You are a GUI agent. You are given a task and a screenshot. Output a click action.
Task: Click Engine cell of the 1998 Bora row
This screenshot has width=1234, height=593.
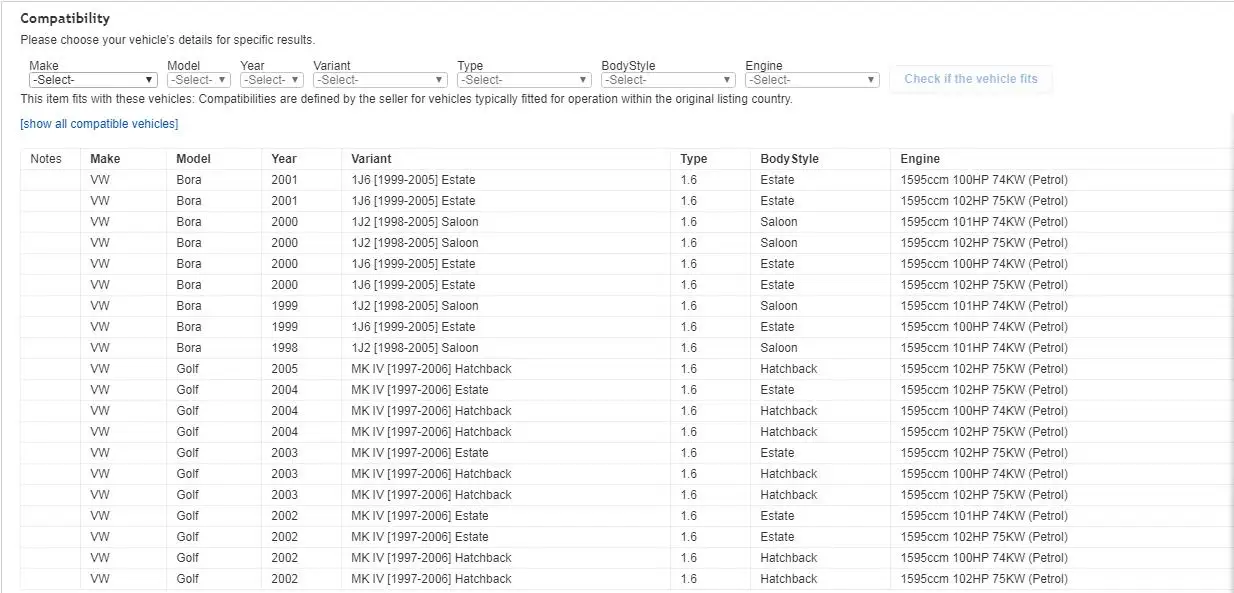1062,348
